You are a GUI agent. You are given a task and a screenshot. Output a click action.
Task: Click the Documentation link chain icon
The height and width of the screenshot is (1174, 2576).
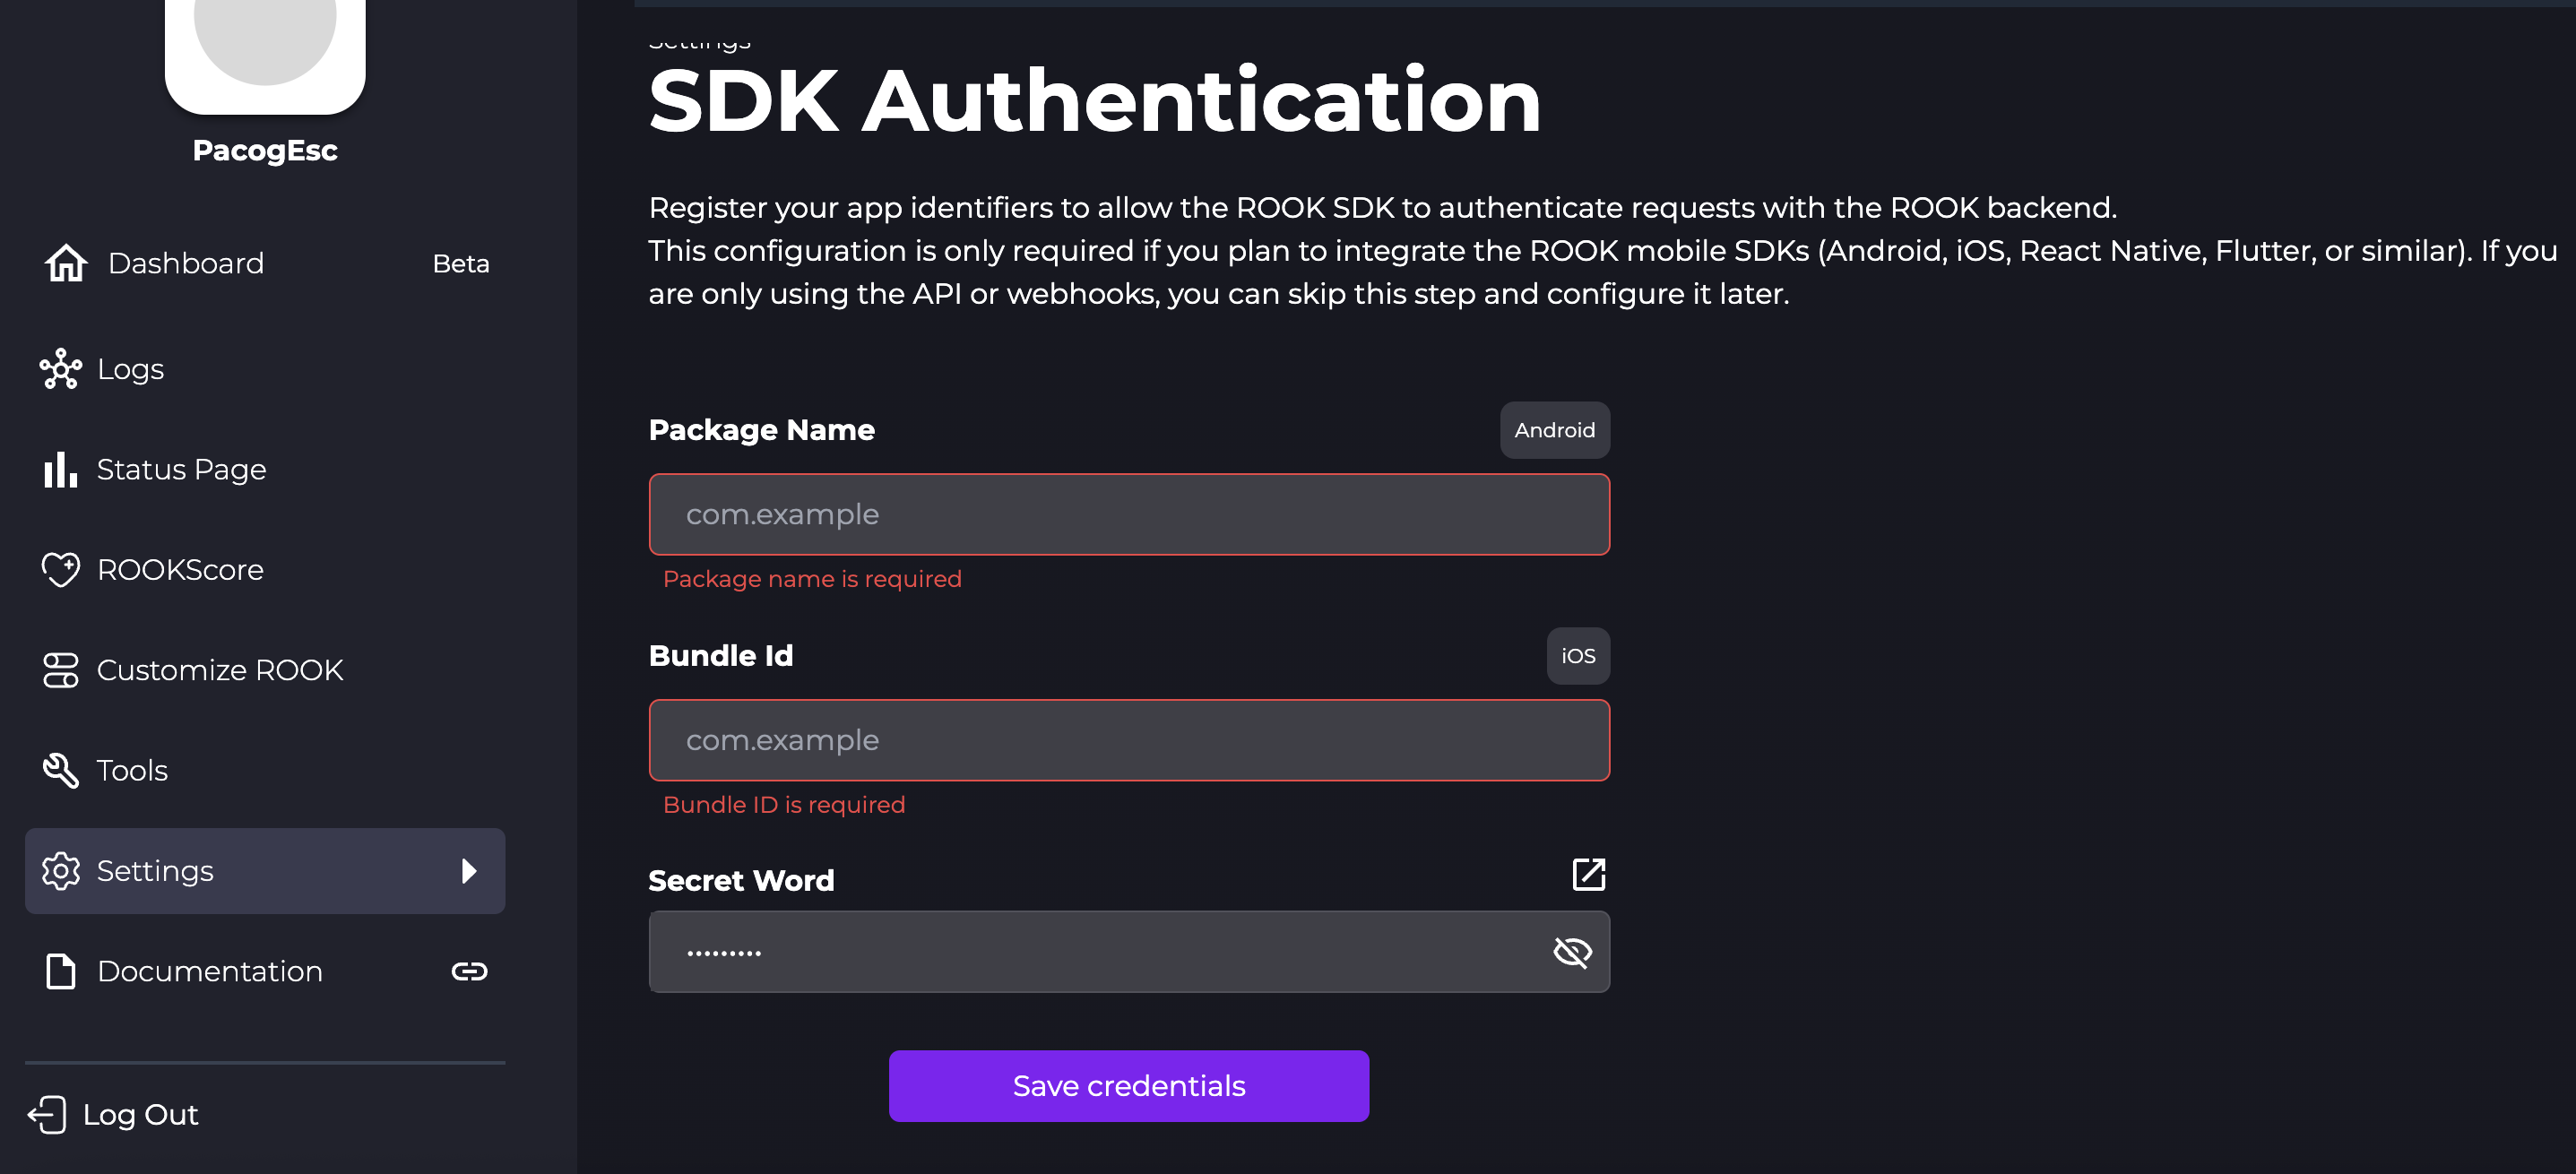469,971
